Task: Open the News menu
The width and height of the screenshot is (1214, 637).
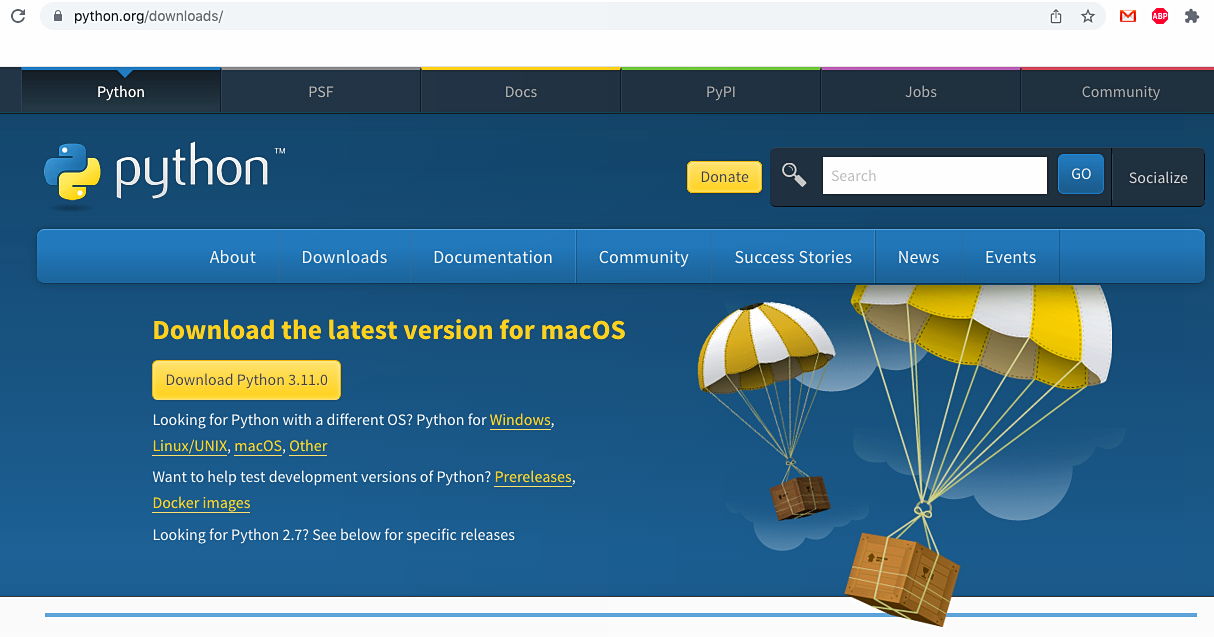Action: 918,257
